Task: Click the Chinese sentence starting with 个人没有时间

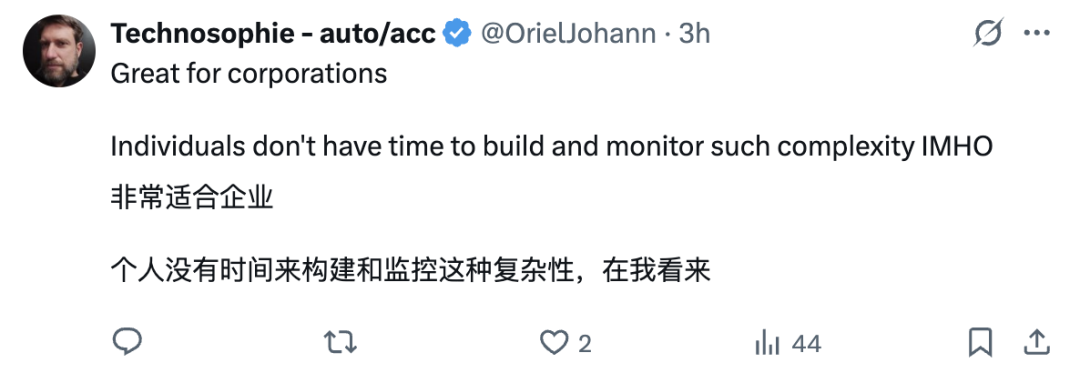Action: coord(411,272)
